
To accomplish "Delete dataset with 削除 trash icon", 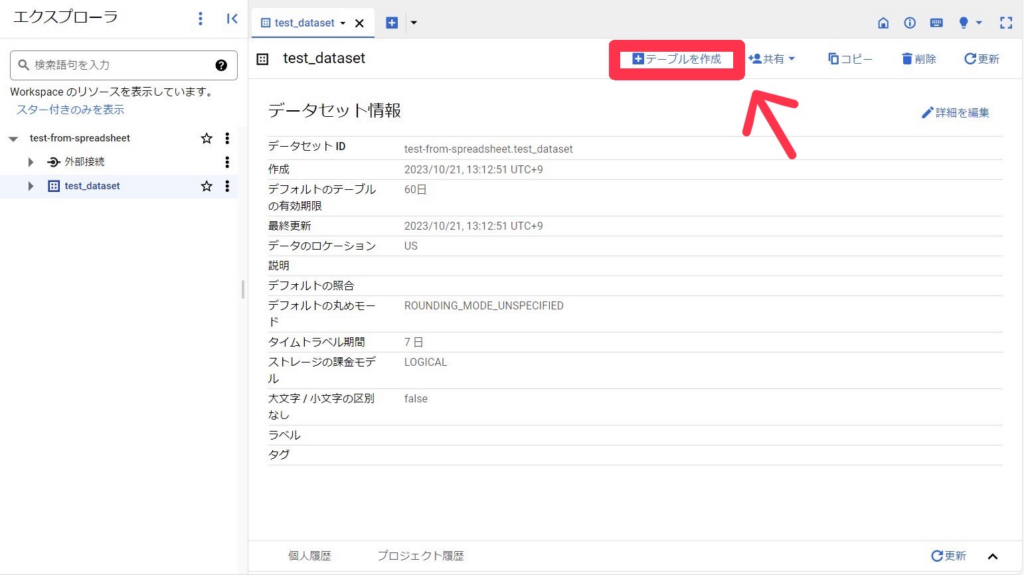I will 918,59.
